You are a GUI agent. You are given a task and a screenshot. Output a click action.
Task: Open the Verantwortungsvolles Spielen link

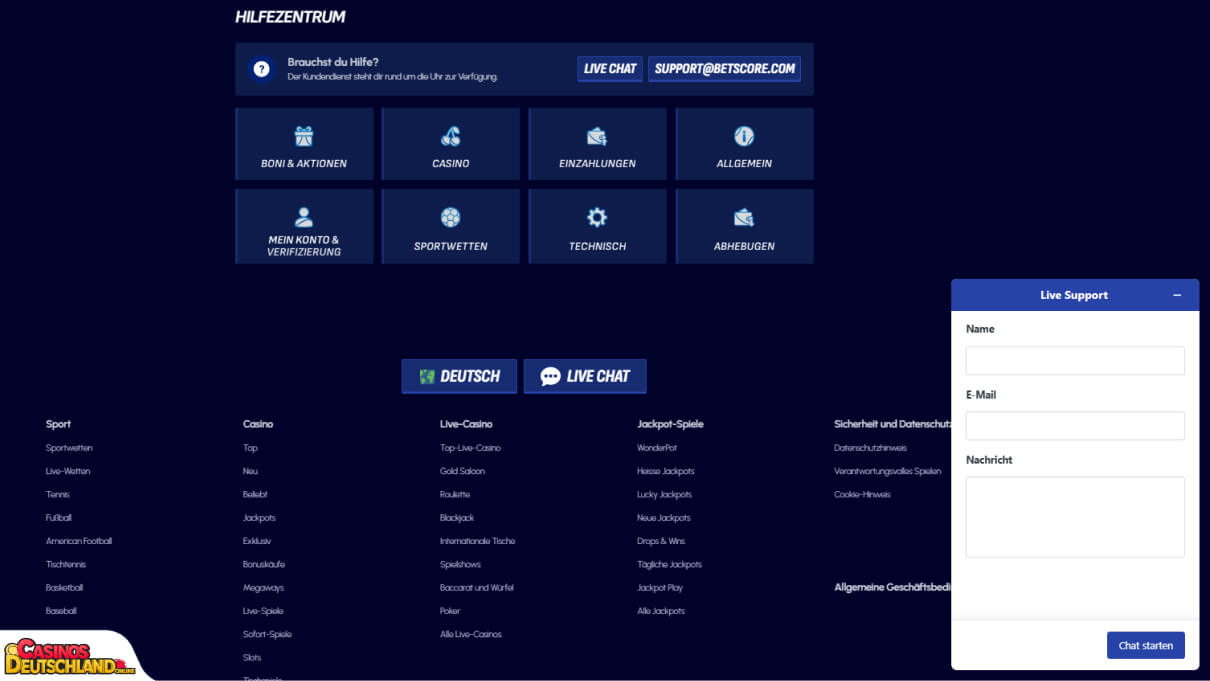[x=888, y=471]
